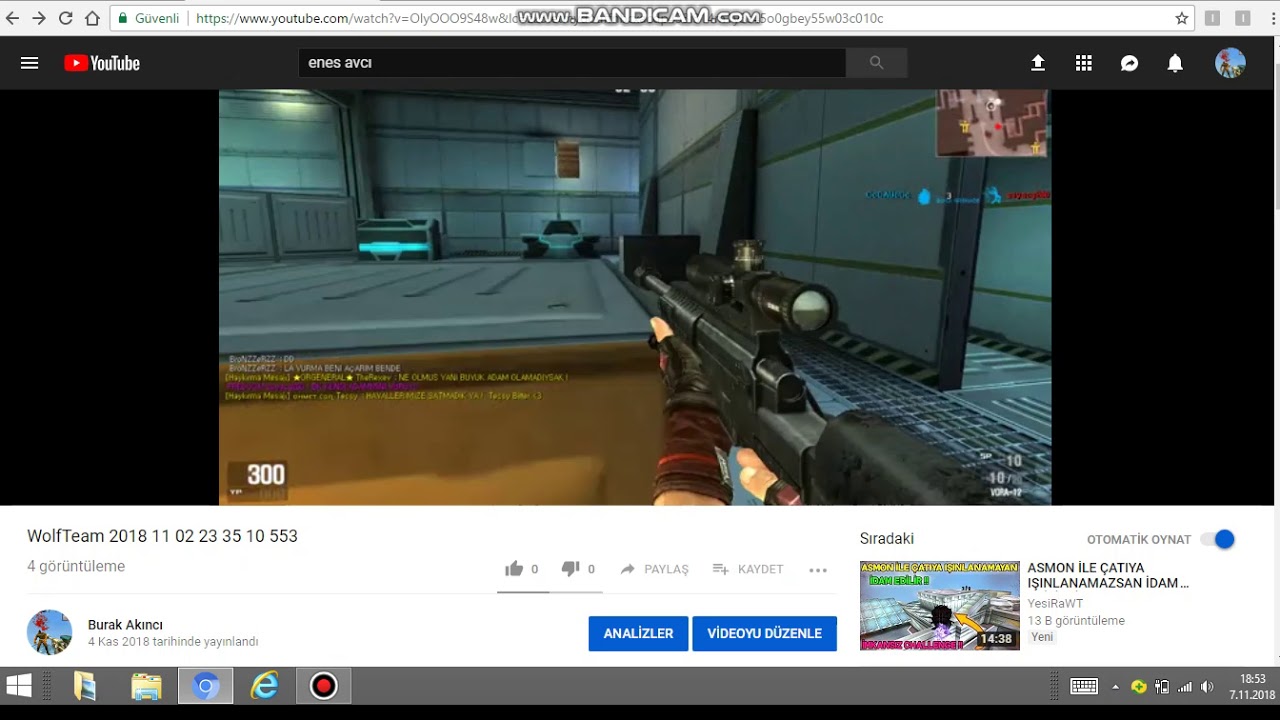Show hidden tray icons arrow
Screen dimensions: 1280x720
(1115, 687)
